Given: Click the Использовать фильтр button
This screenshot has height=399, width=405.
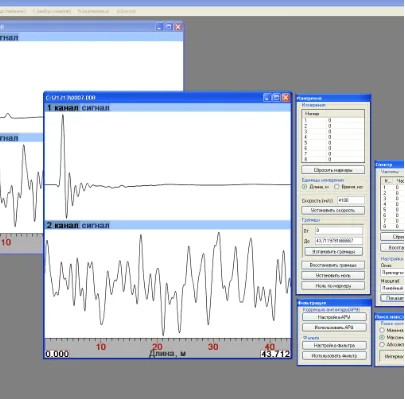Looking at the screenshot, I should 334,356.
